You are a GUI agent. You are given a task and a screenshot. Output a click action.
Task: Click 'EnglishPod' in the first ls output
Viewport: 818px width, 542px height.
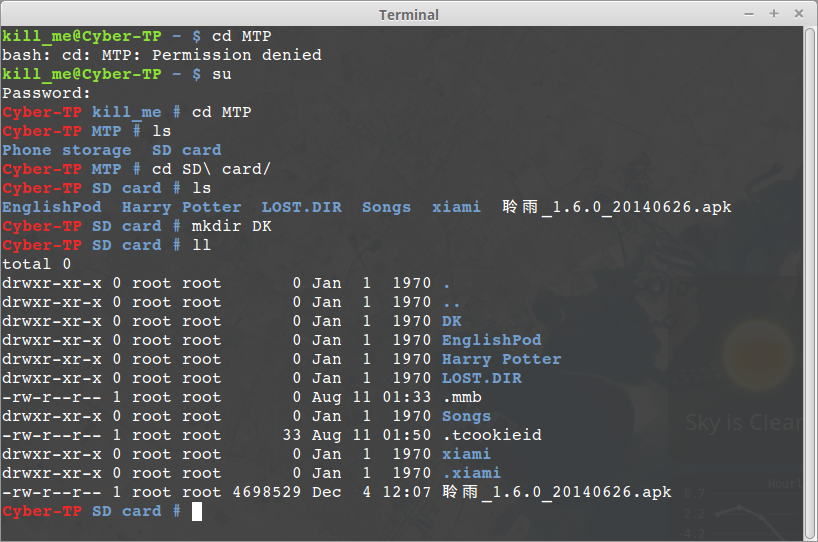pos(52,207)
